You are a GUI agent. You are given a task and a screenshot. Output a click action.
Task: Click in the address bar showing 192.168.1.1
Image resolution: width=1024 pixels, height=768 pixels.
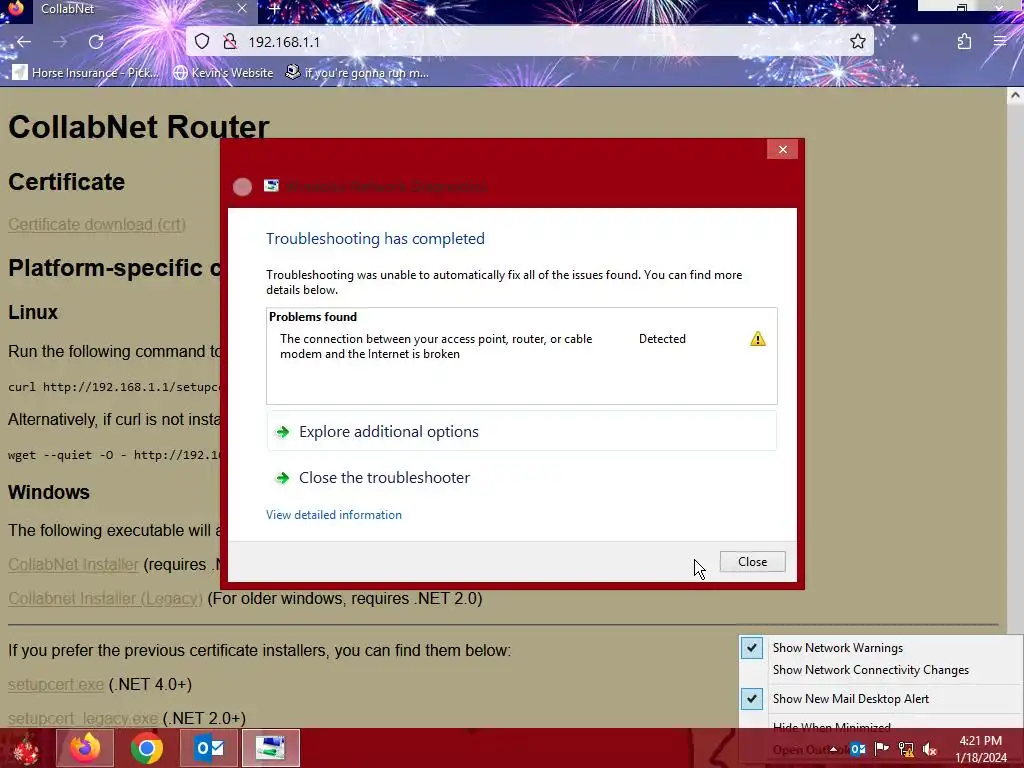(529, 42)
